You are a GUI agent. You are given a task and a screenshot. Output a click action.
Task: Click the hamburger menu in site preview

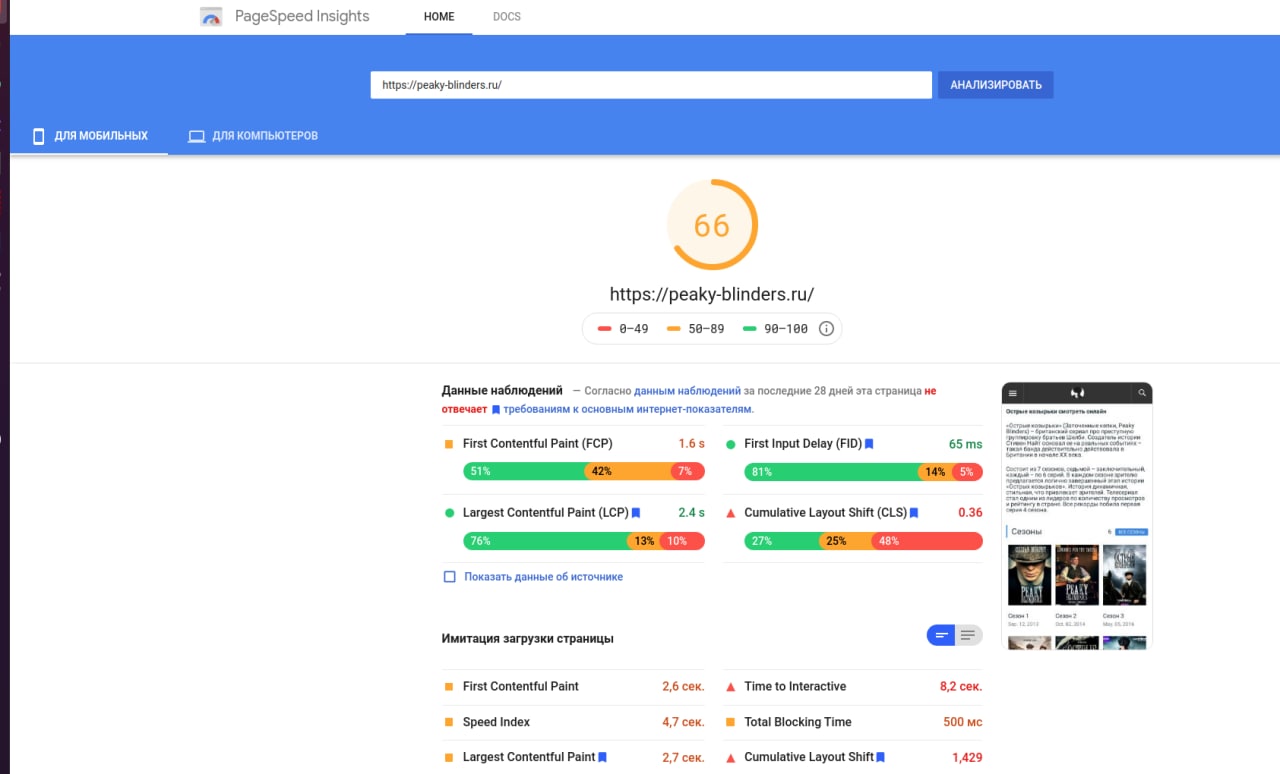pos(1012,393)
